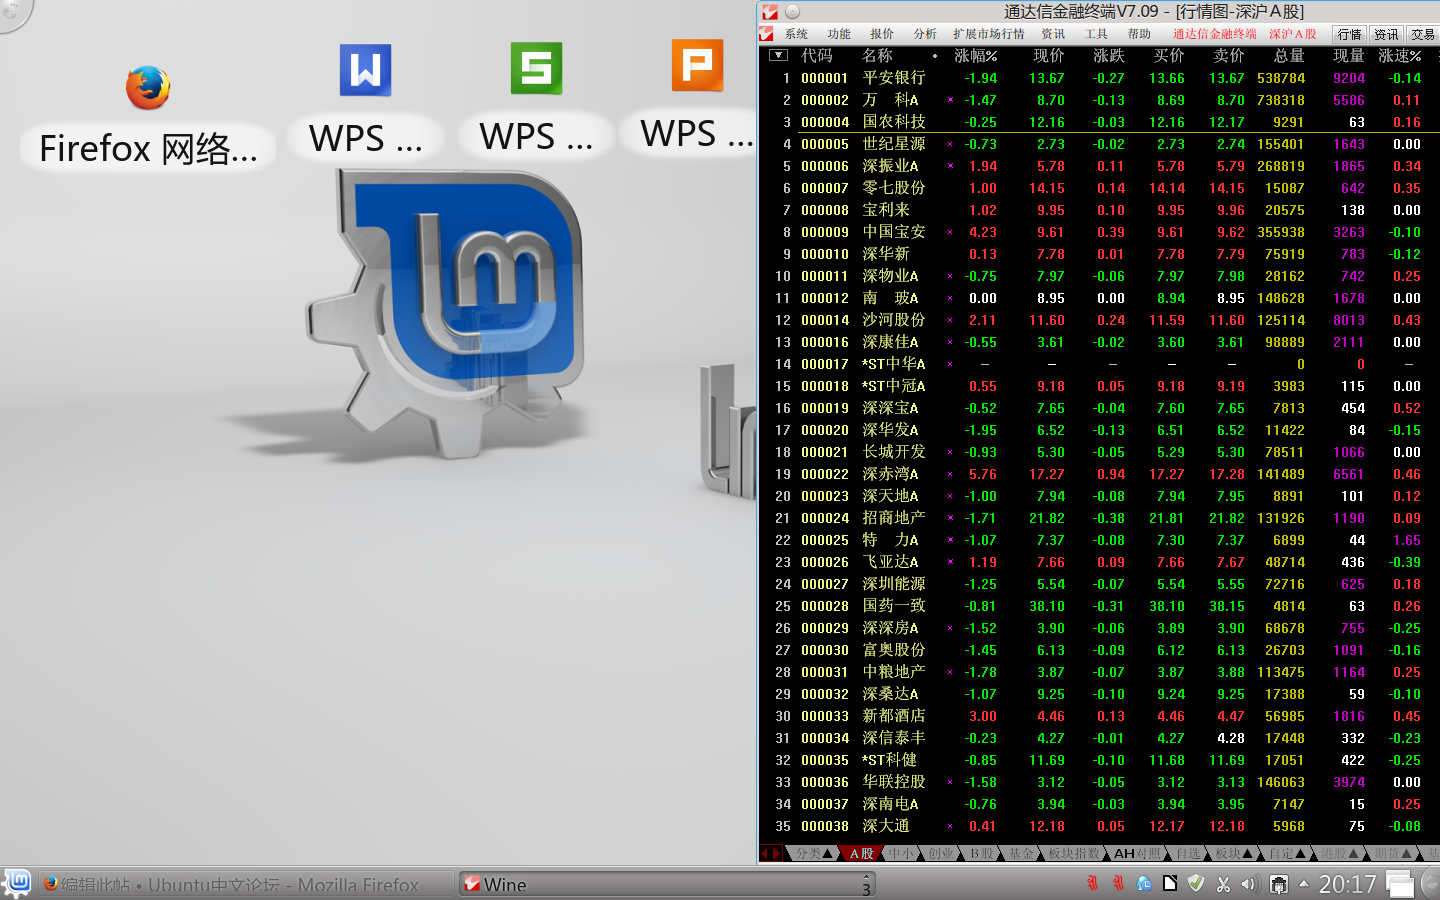Sort by the 现价 column header
Screen dimensions: 1440x900
[x=1049, y=56]
